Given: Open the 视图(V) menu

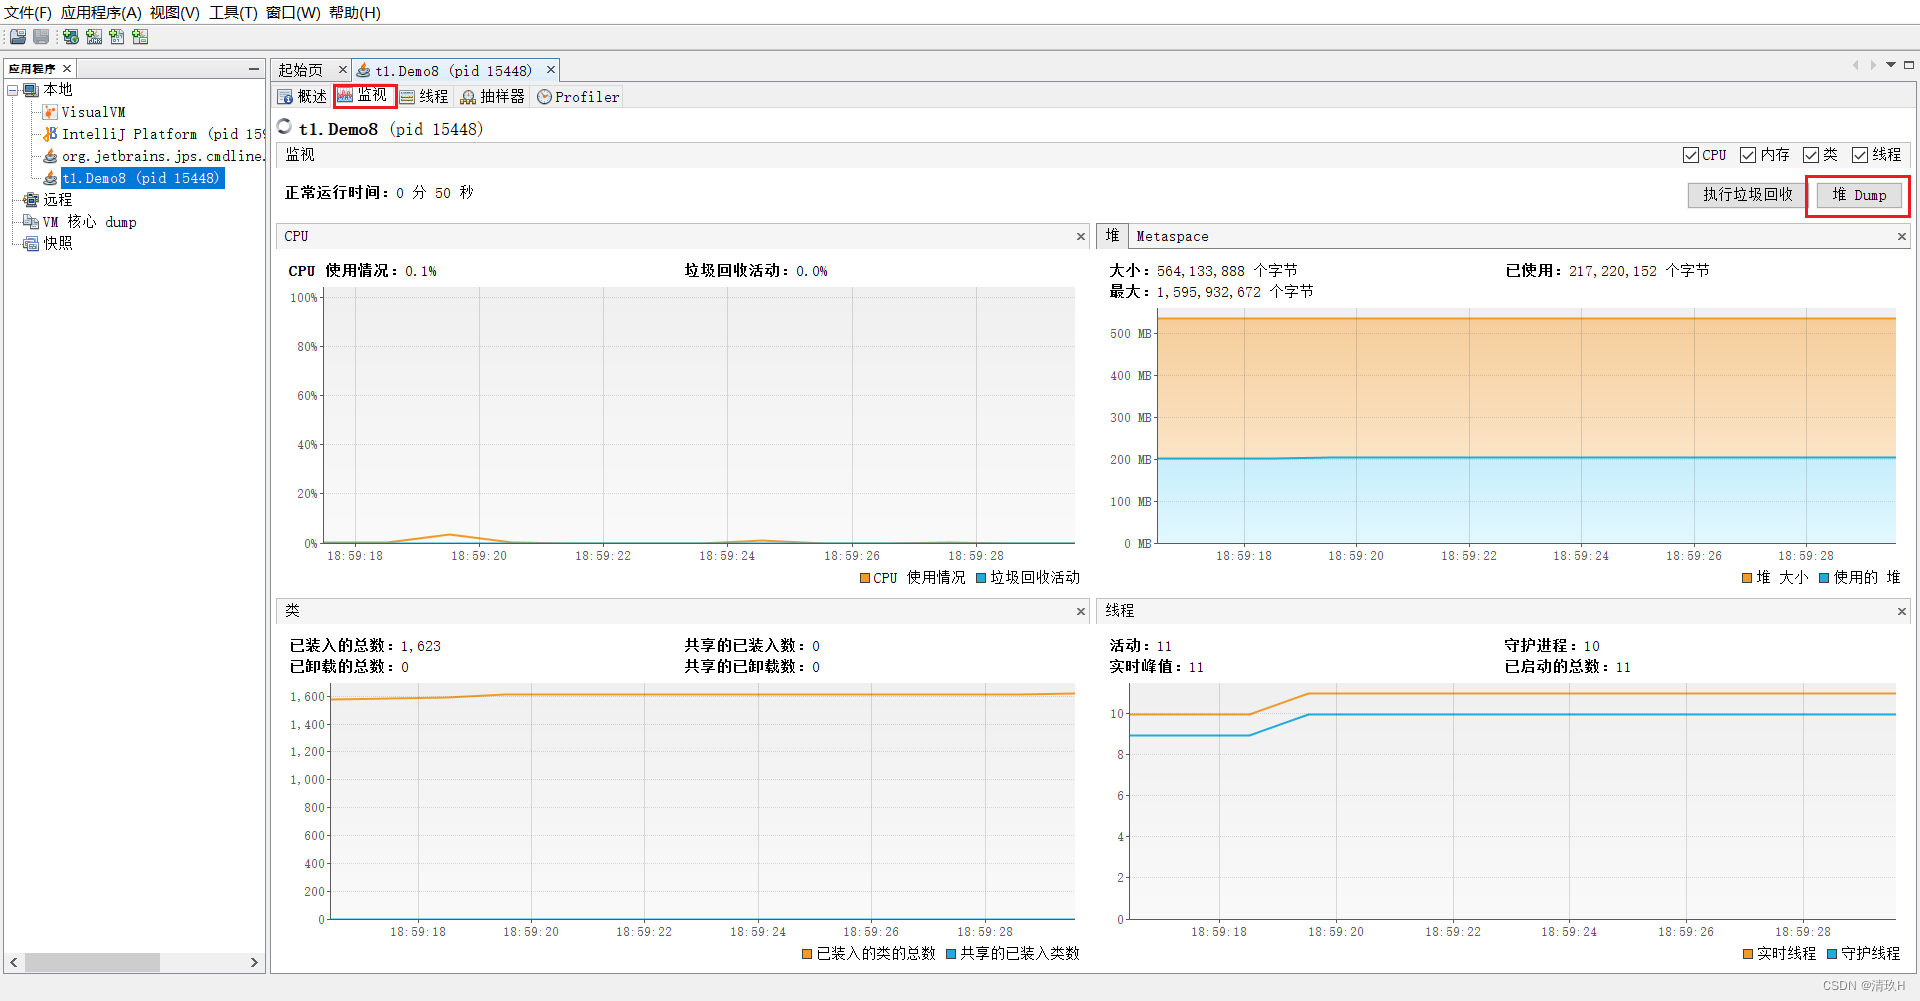Looking at the screenshot, I should click(175, 13).
